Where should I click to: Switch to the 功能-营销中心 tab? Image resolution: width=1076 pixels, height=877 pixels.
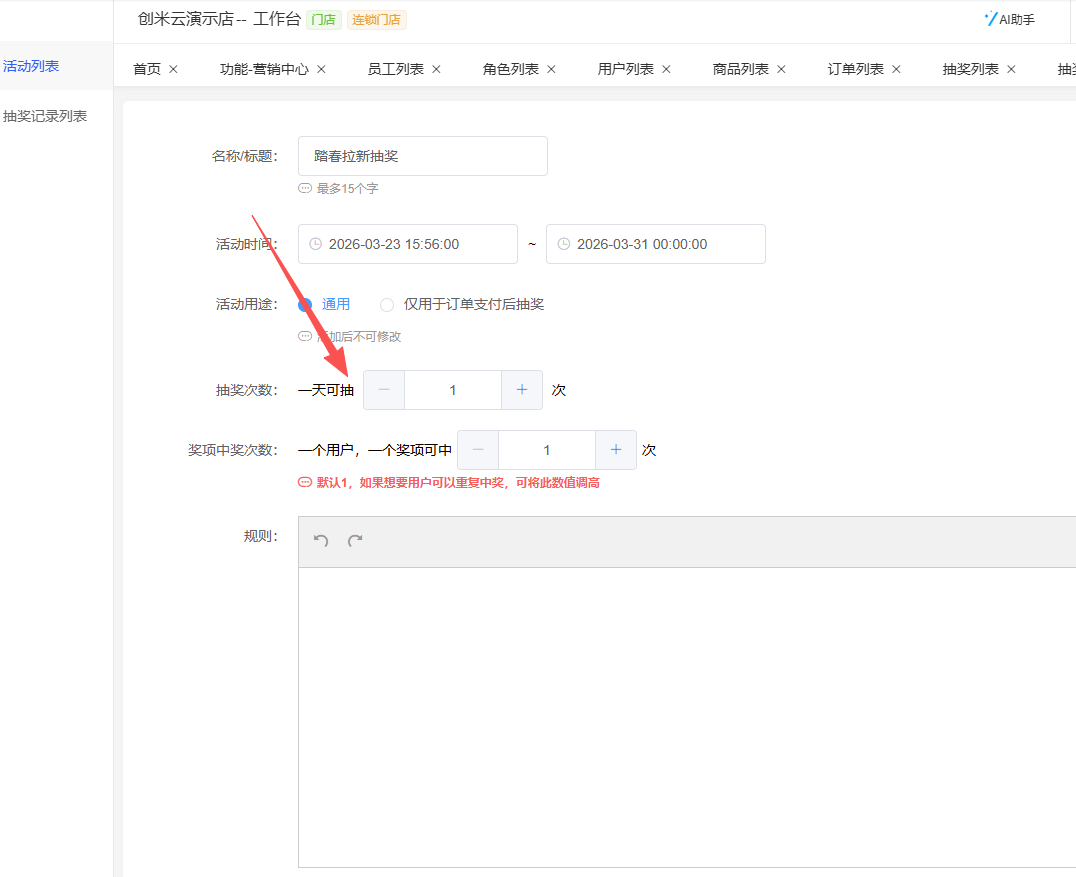pos(264,69)
